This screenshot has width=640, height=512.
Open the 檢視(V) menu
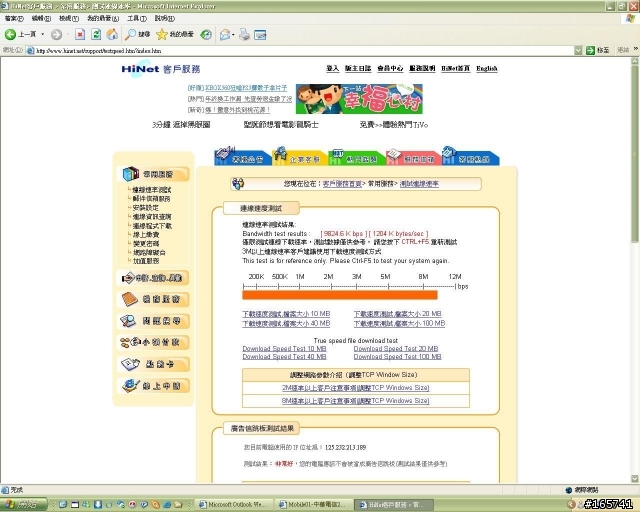click(x=69, y=18)
